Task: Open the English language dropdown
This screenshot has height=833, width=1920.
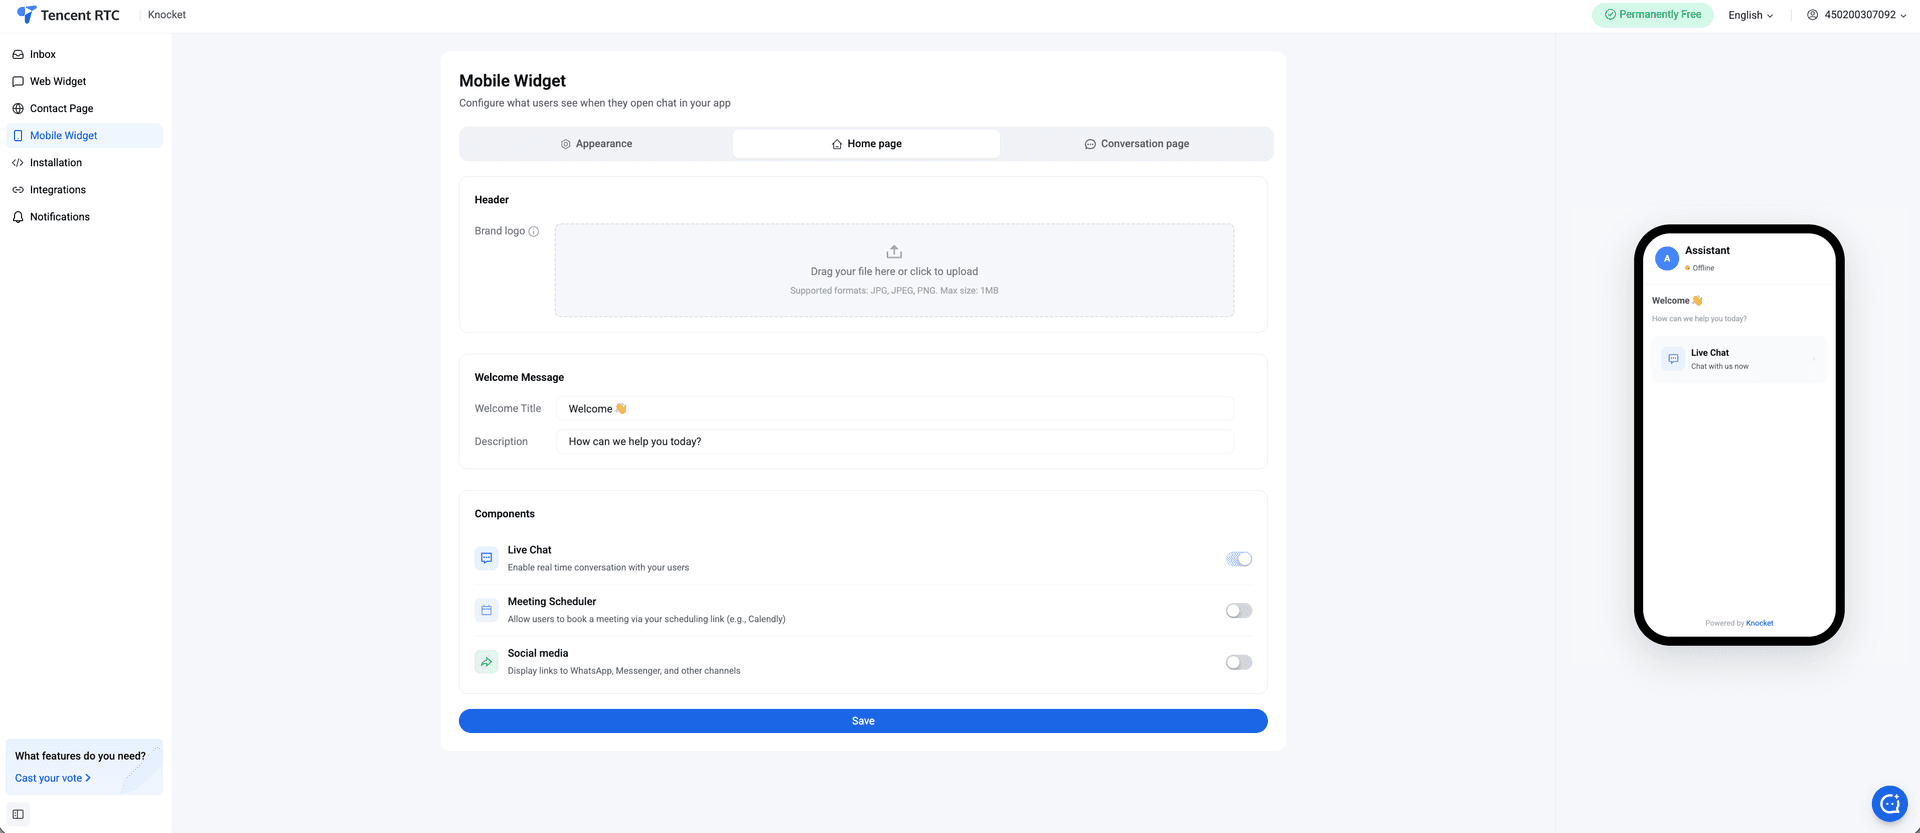Action: click(x=1750, y=15)
